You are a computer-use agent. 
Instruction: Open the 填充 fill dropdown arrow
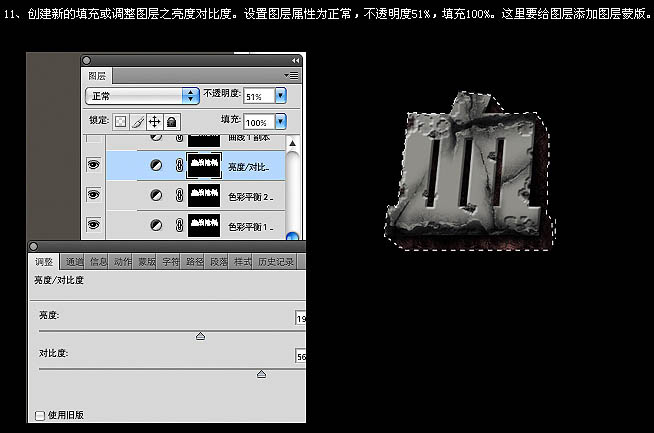point(280,121)
